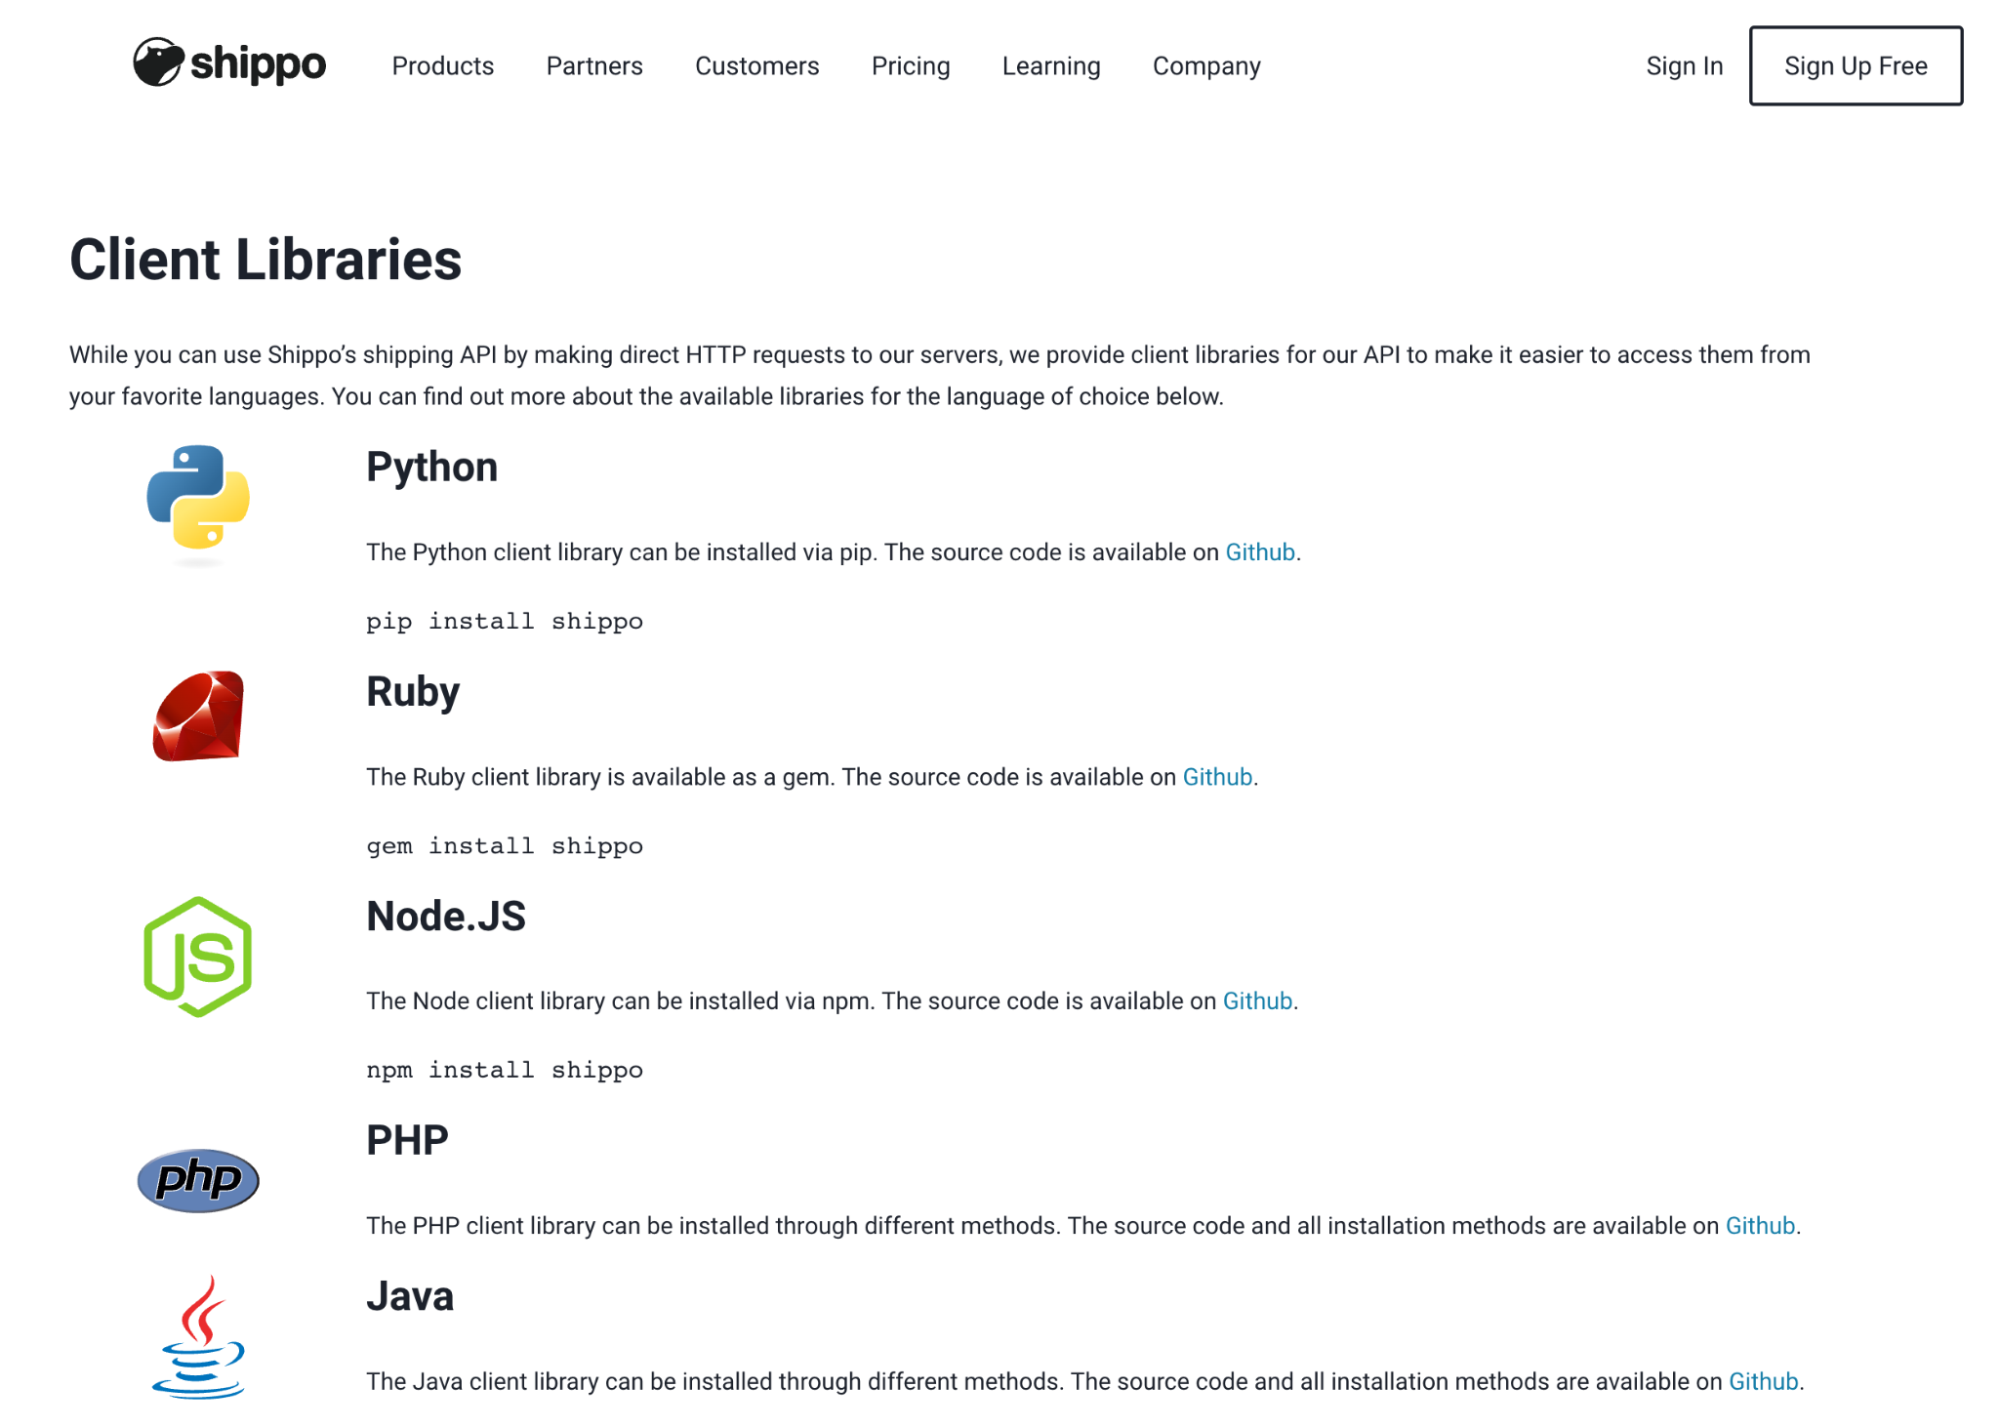Select the 'npm install shippo' command text
Image resolution: width=1999 pixels, height=1423 pixels.
(504, 1070)
